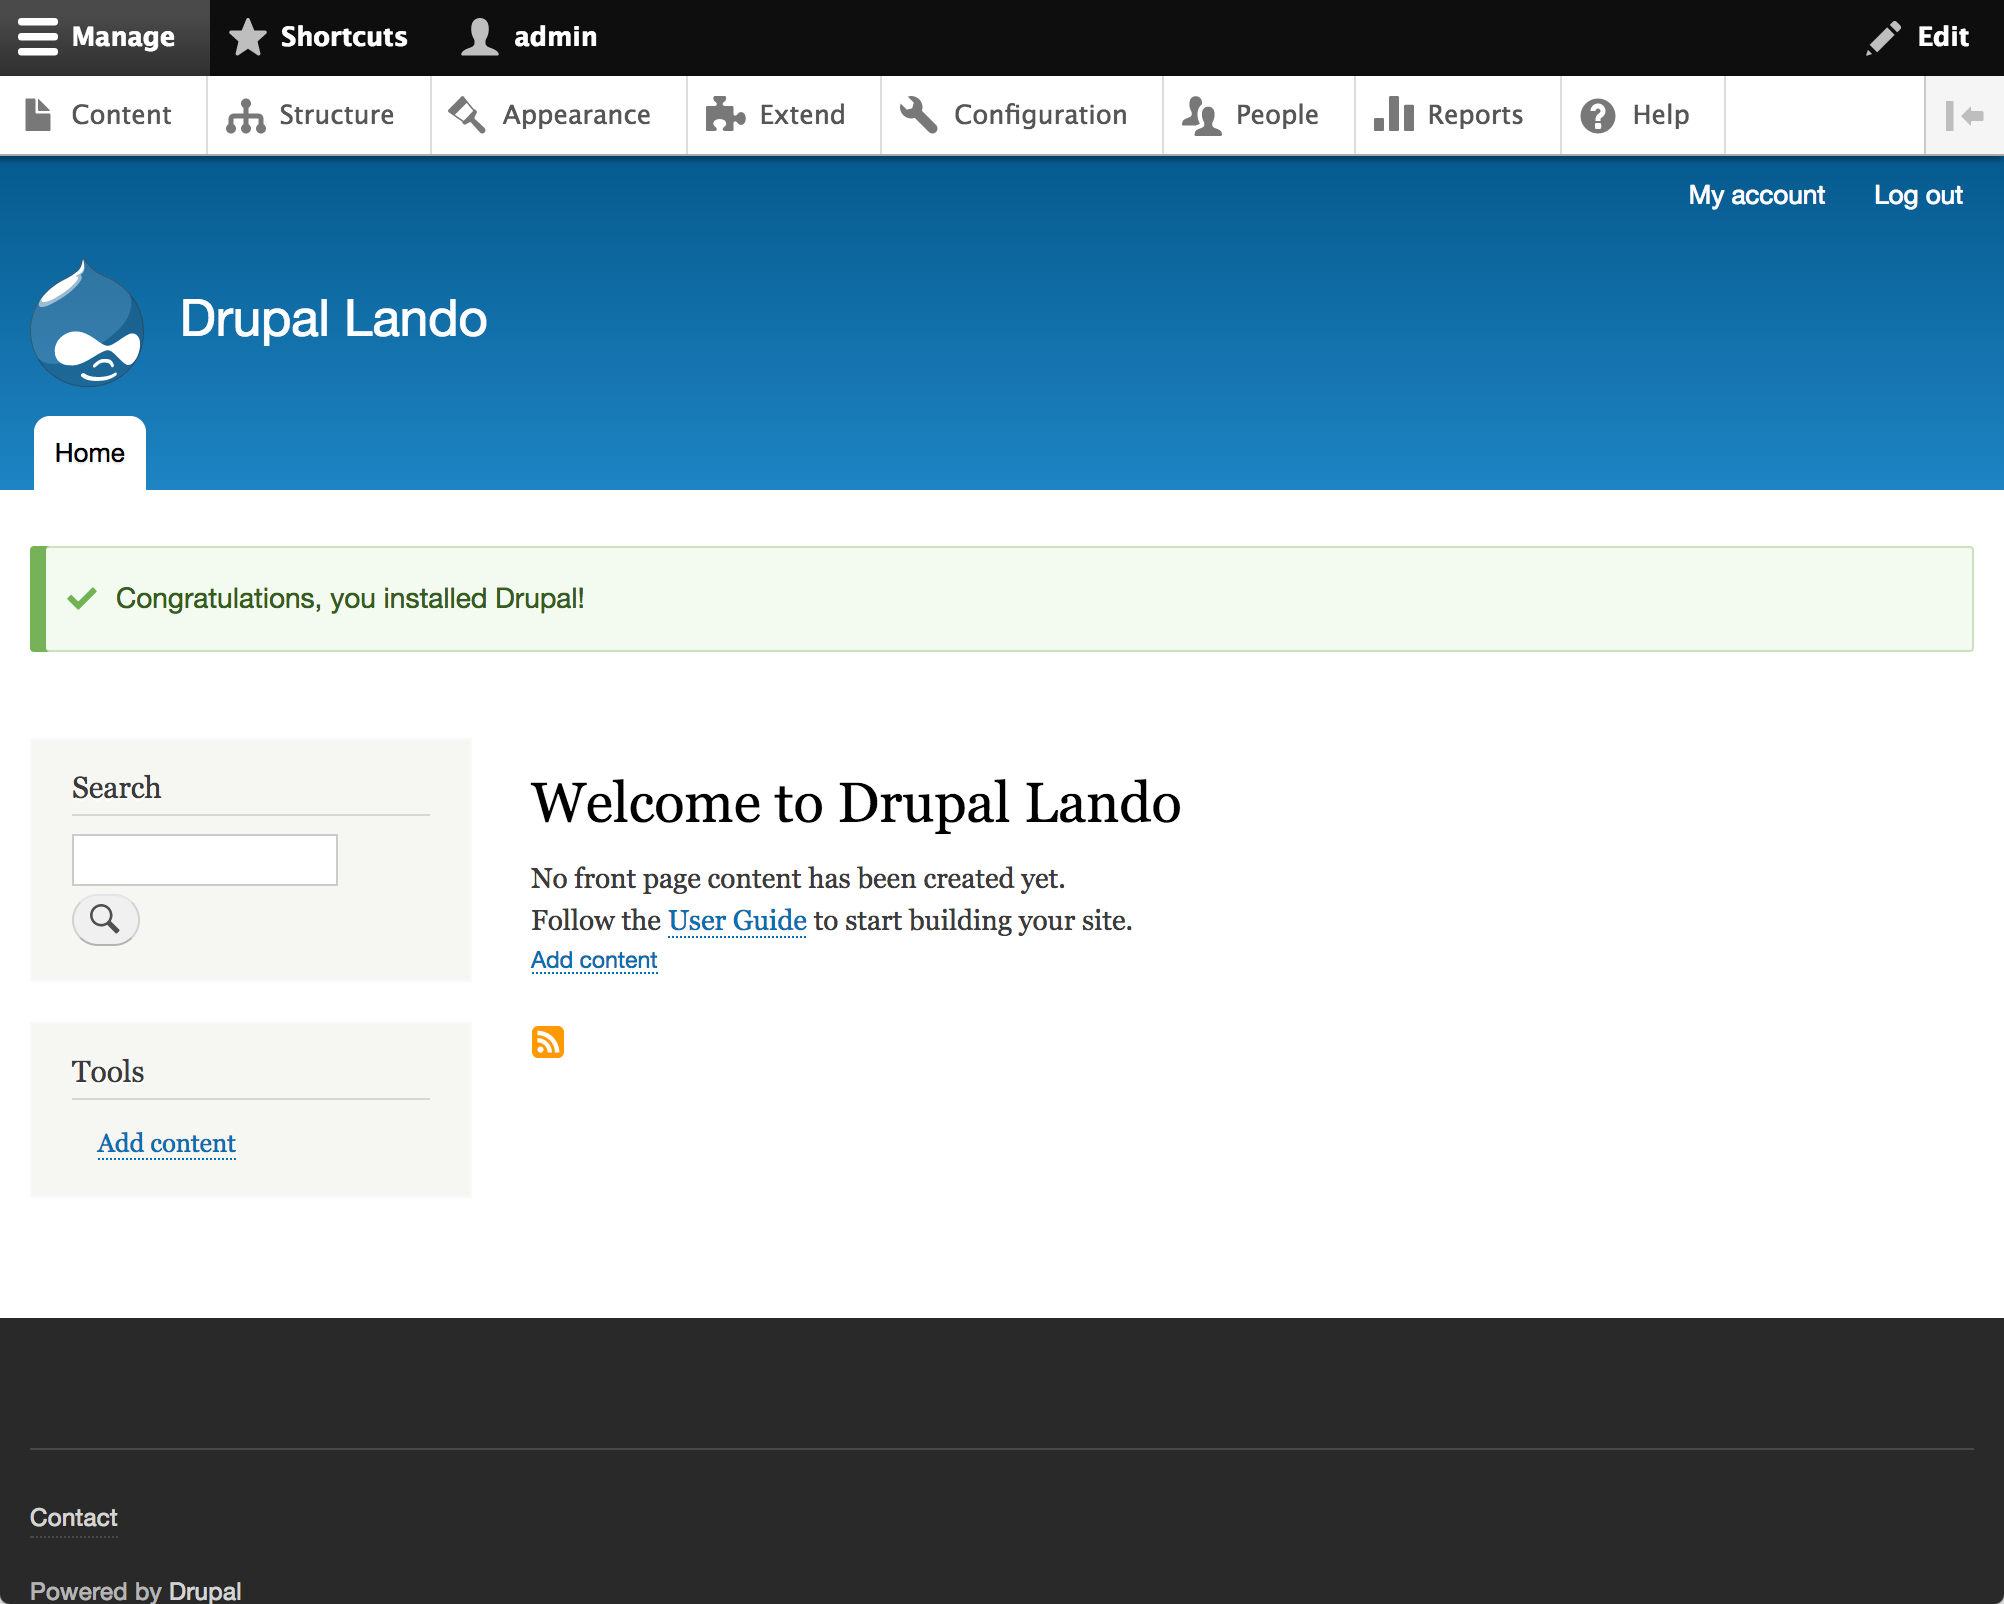Image resolution: width=2004 pixels, height=1604 pixels.
Task: Open Reports via the bar chart icon
Action: 1393,115
